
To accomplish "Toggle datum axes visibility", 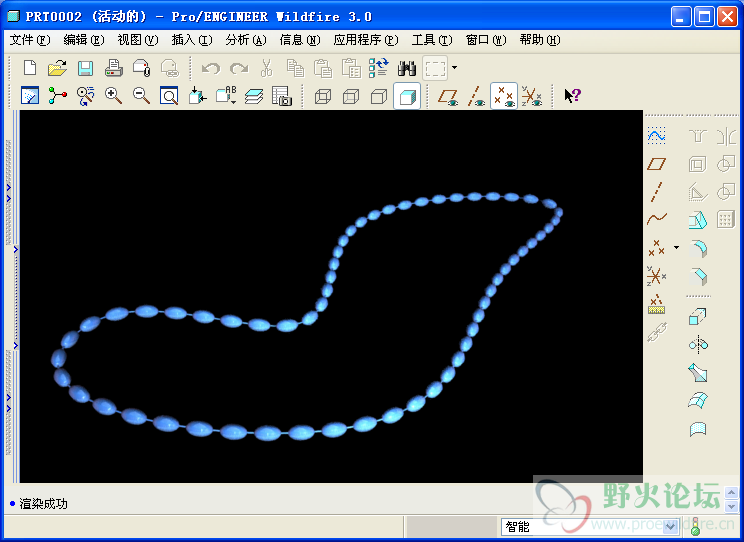I will tap(476, 96).
